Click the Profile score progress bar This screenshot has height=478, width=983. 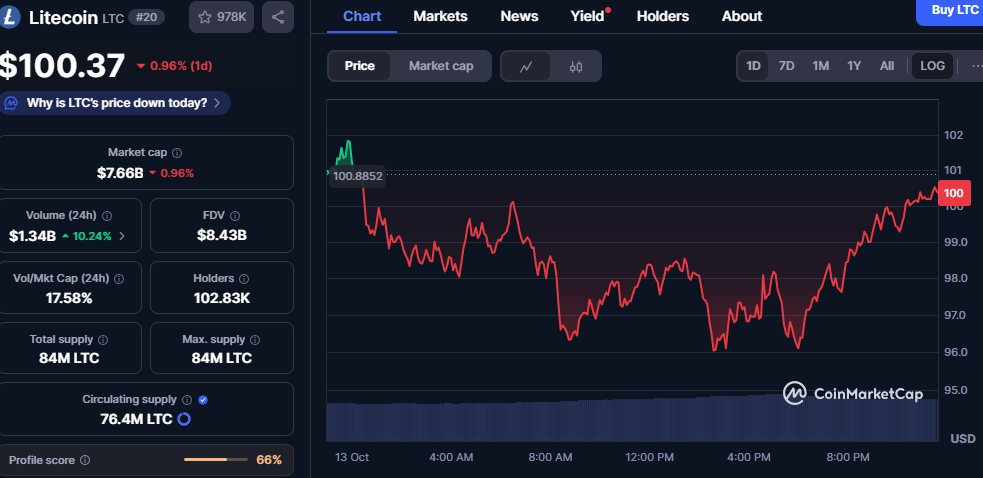point(216,460)
